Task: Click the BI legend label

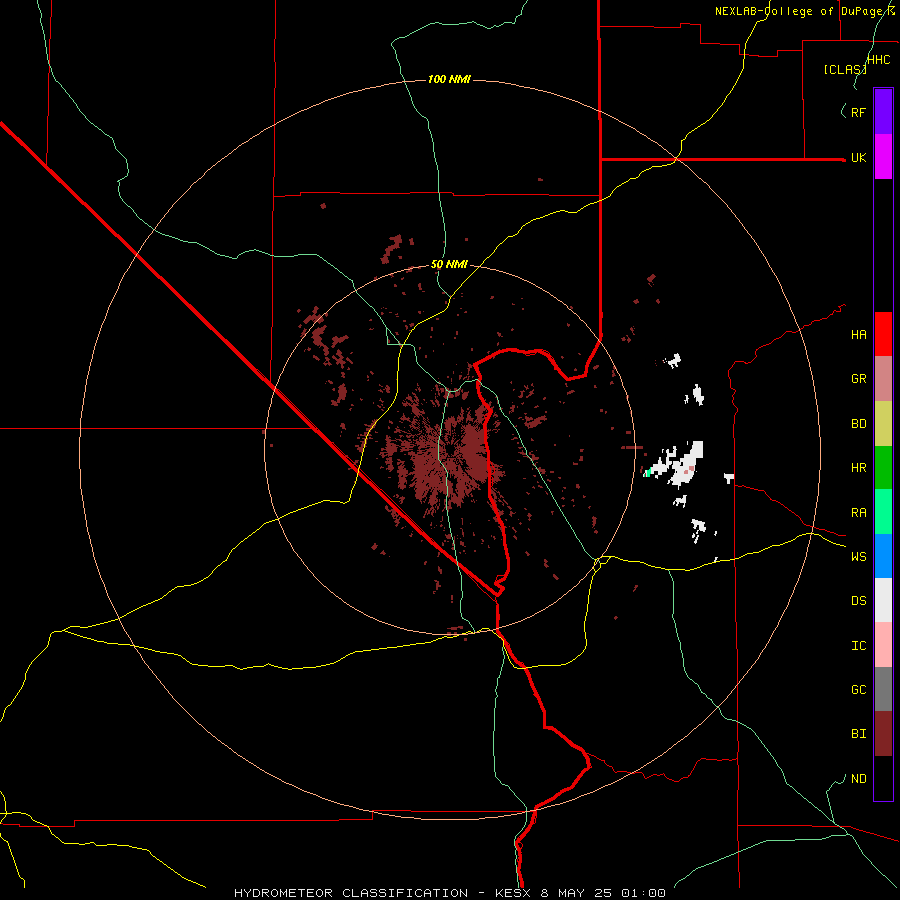Action: point(858,734)
